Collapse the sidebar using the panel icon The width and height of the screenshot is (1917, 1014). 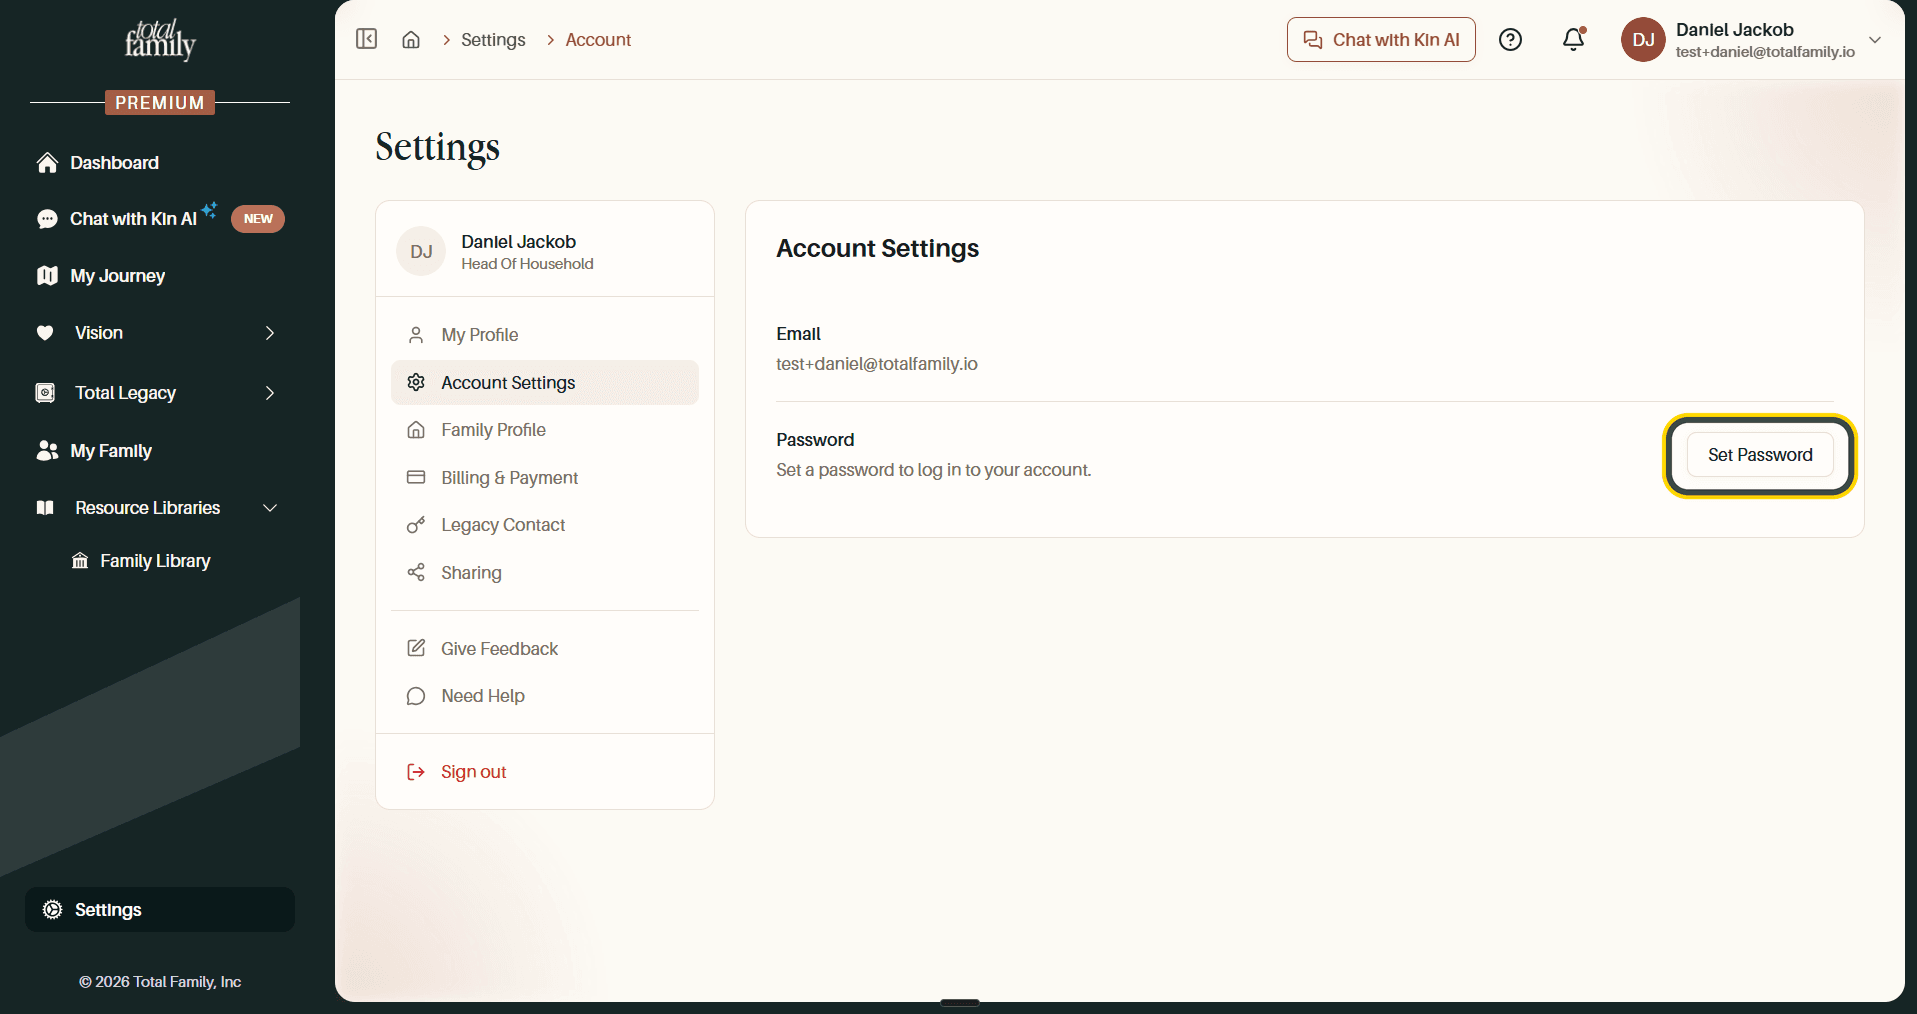(367, 39)
